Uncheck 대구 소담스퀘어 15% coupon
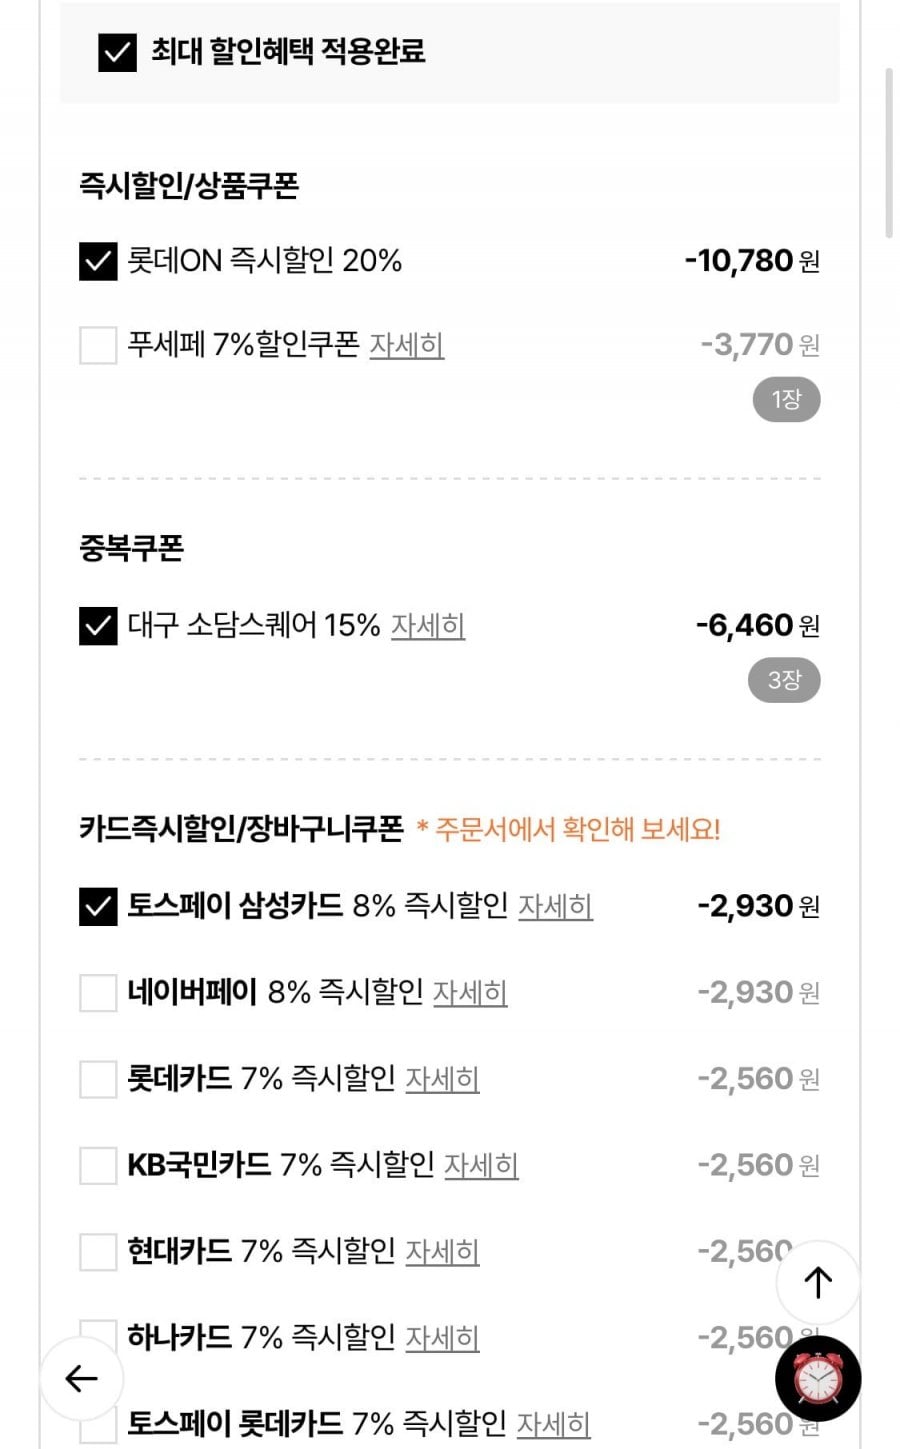Screen dimensions: 900x1449 98,626
